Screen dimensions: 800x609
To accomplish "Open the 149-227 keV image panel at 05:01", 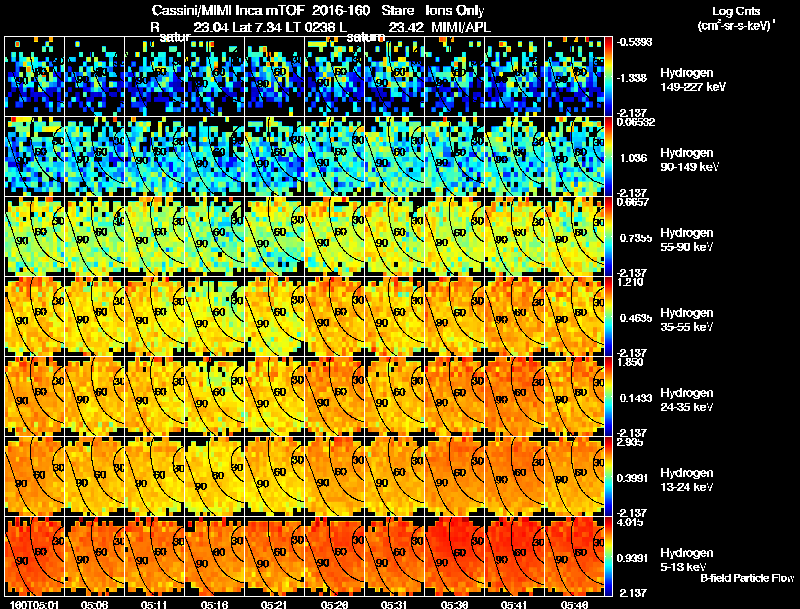I will (x=35, y=76).
